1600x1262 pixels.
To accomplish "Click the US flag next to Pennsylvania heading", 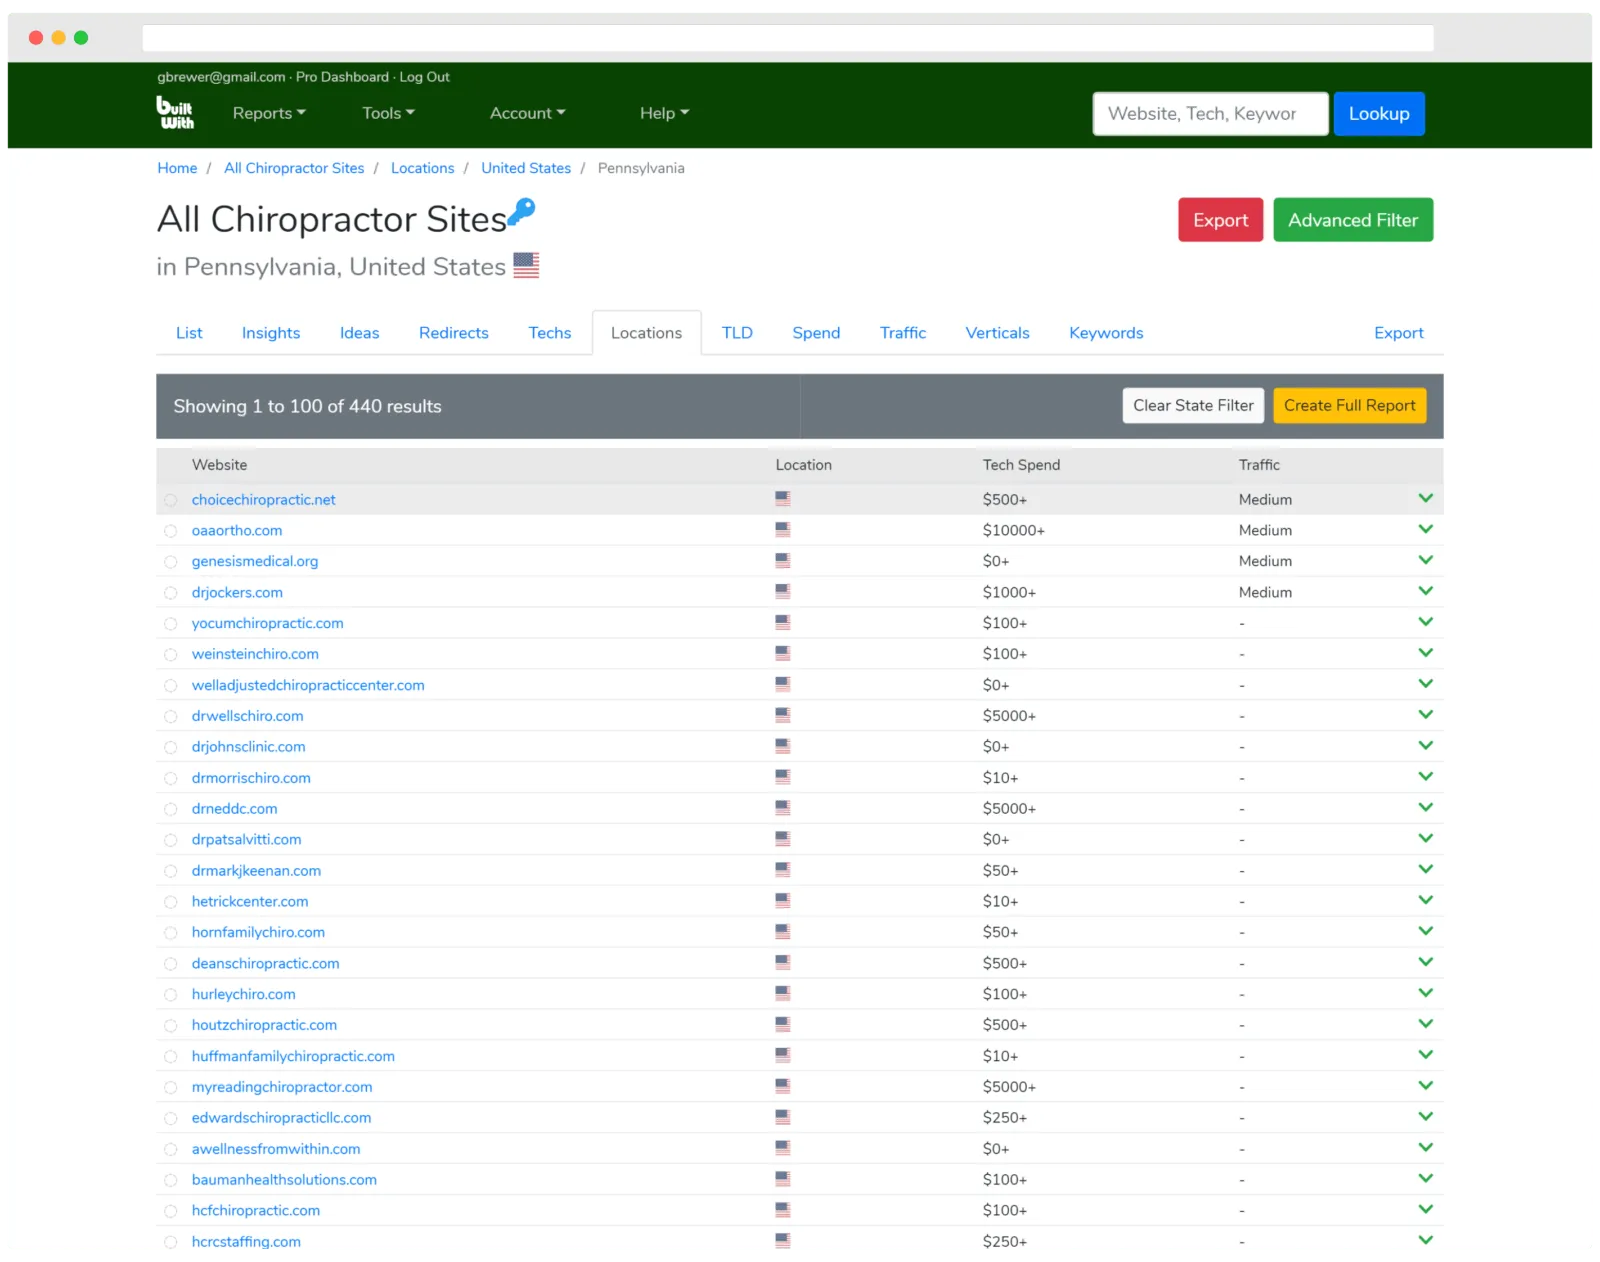I will pyautogui.click(x=526, y=265).
